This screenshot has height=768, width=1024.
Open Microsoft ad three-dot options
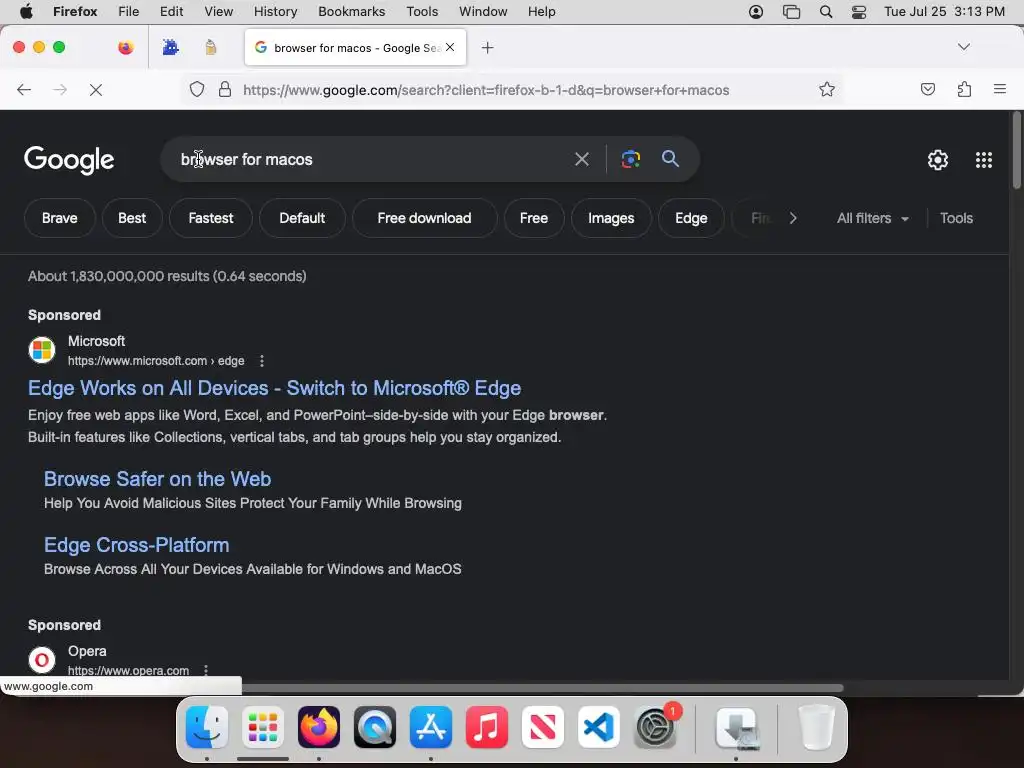(262, 360)
